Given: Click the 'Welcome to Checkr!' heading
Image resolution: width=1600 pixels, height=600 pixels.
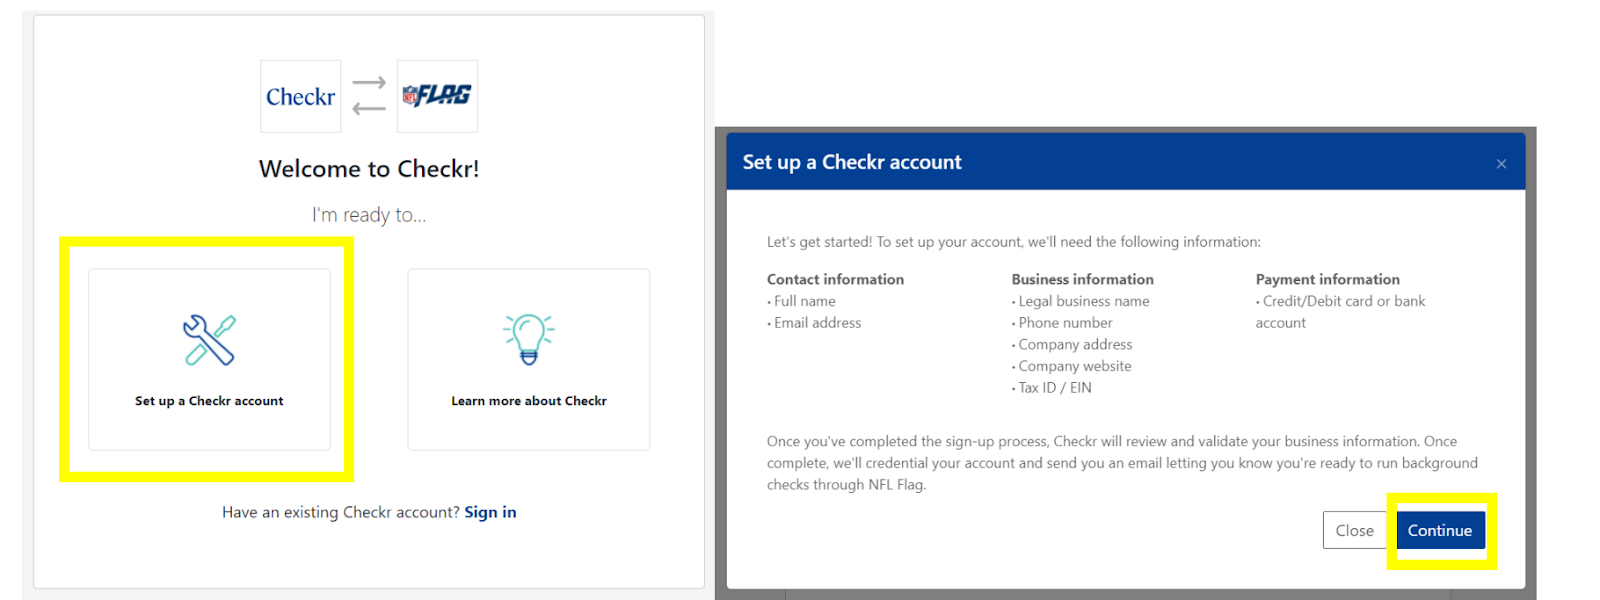Looking at the screenshot, I should tap(369, 169).
